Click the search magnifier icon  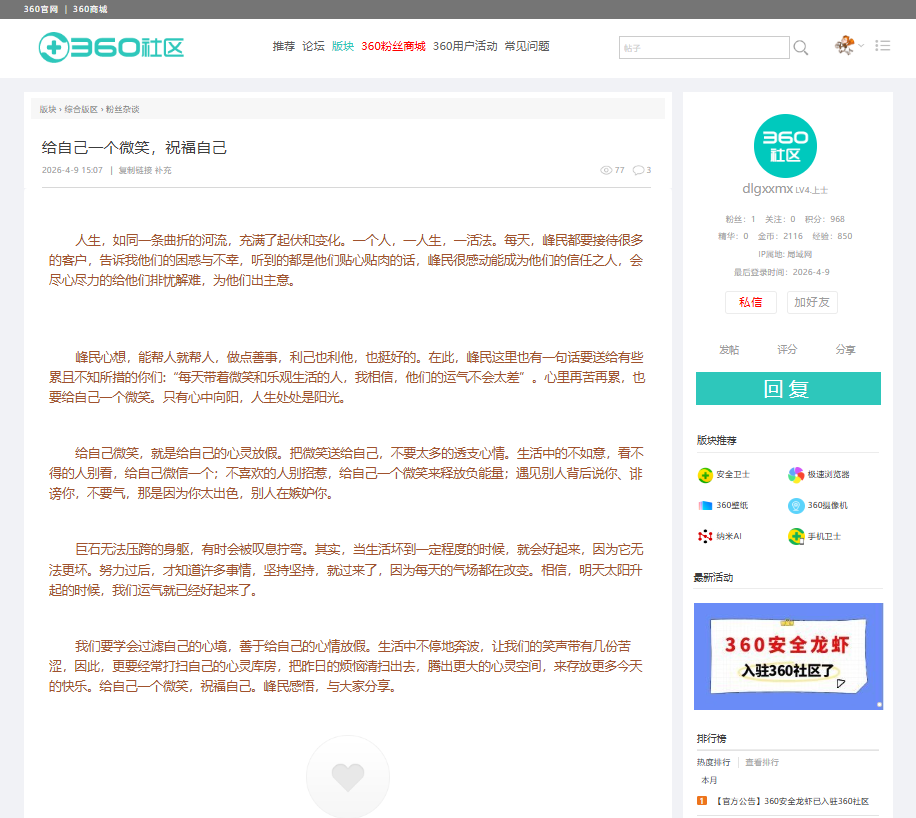pos(801,47)
